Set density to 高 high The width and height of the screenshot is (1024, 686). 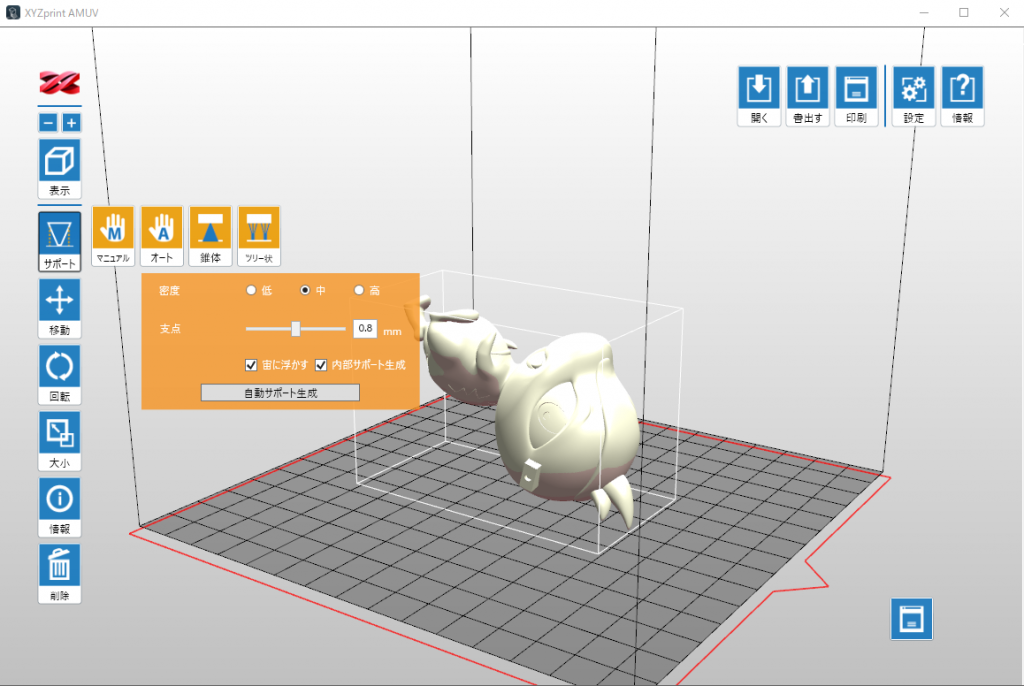(x=359, y=290)
